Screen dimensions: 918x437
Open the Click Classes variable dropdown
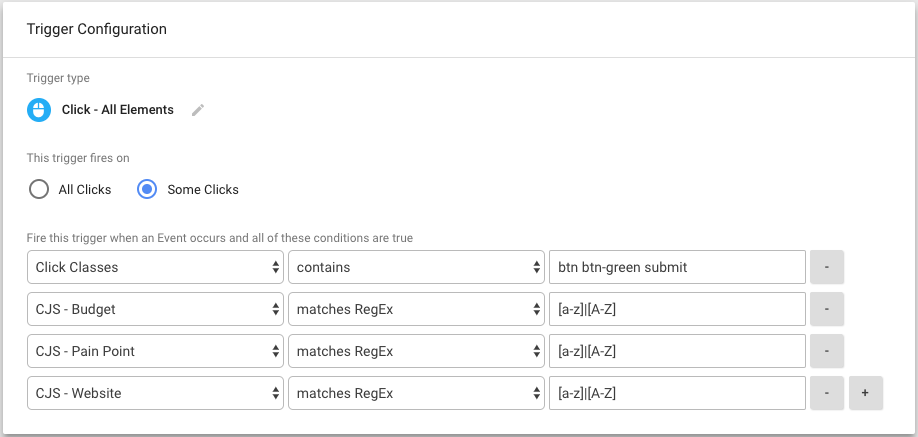click(155, 267)
